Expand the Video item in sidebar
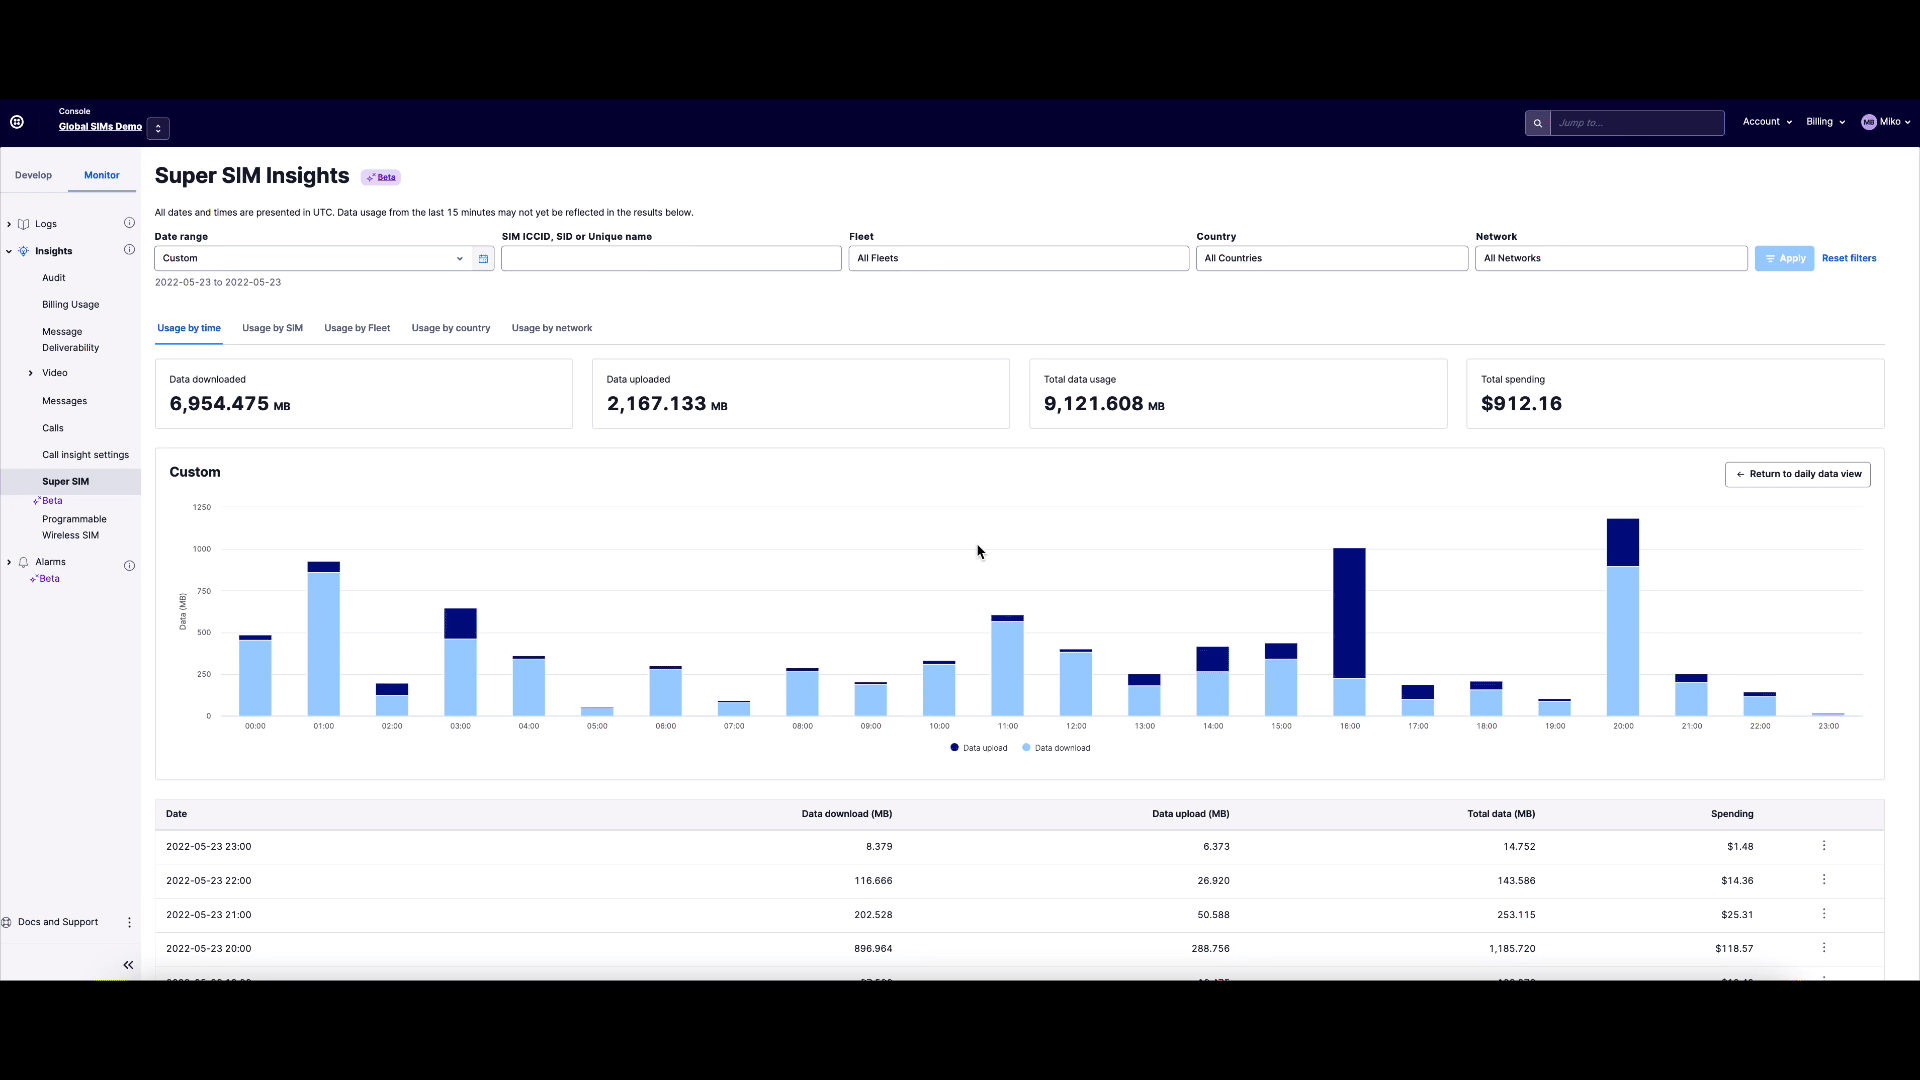1920x1080 pixels. (x=31, y=373)
